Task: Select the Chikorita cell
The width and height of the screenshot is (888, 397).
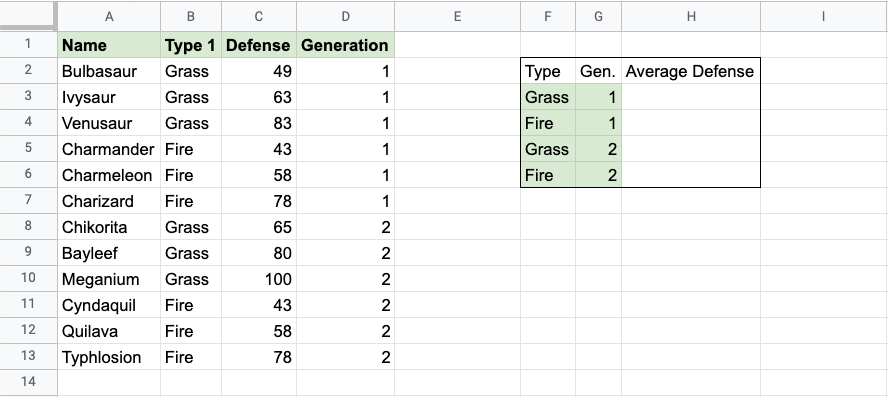Action: [109, 227]
